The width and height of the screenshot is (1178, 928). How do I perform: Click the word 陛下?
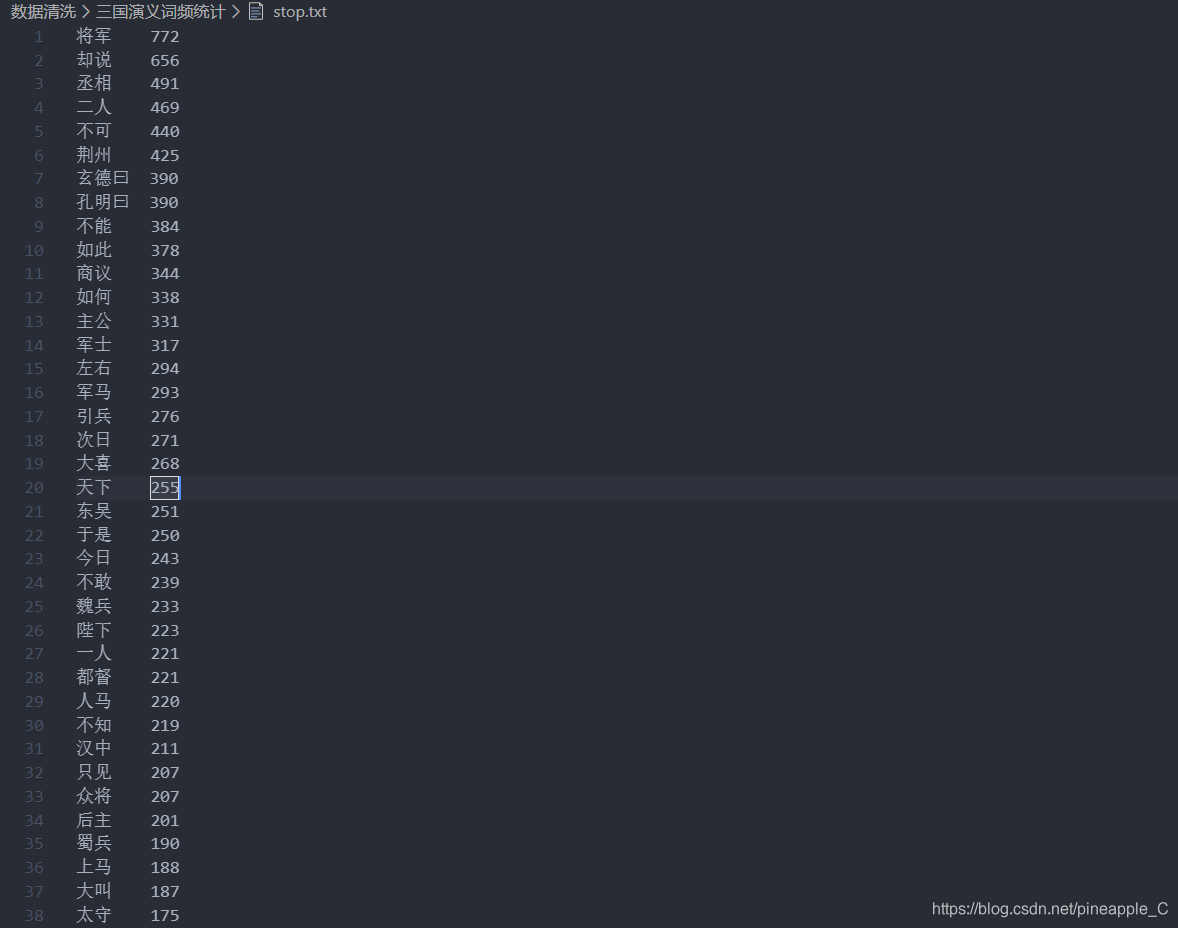tap(94, 630)
